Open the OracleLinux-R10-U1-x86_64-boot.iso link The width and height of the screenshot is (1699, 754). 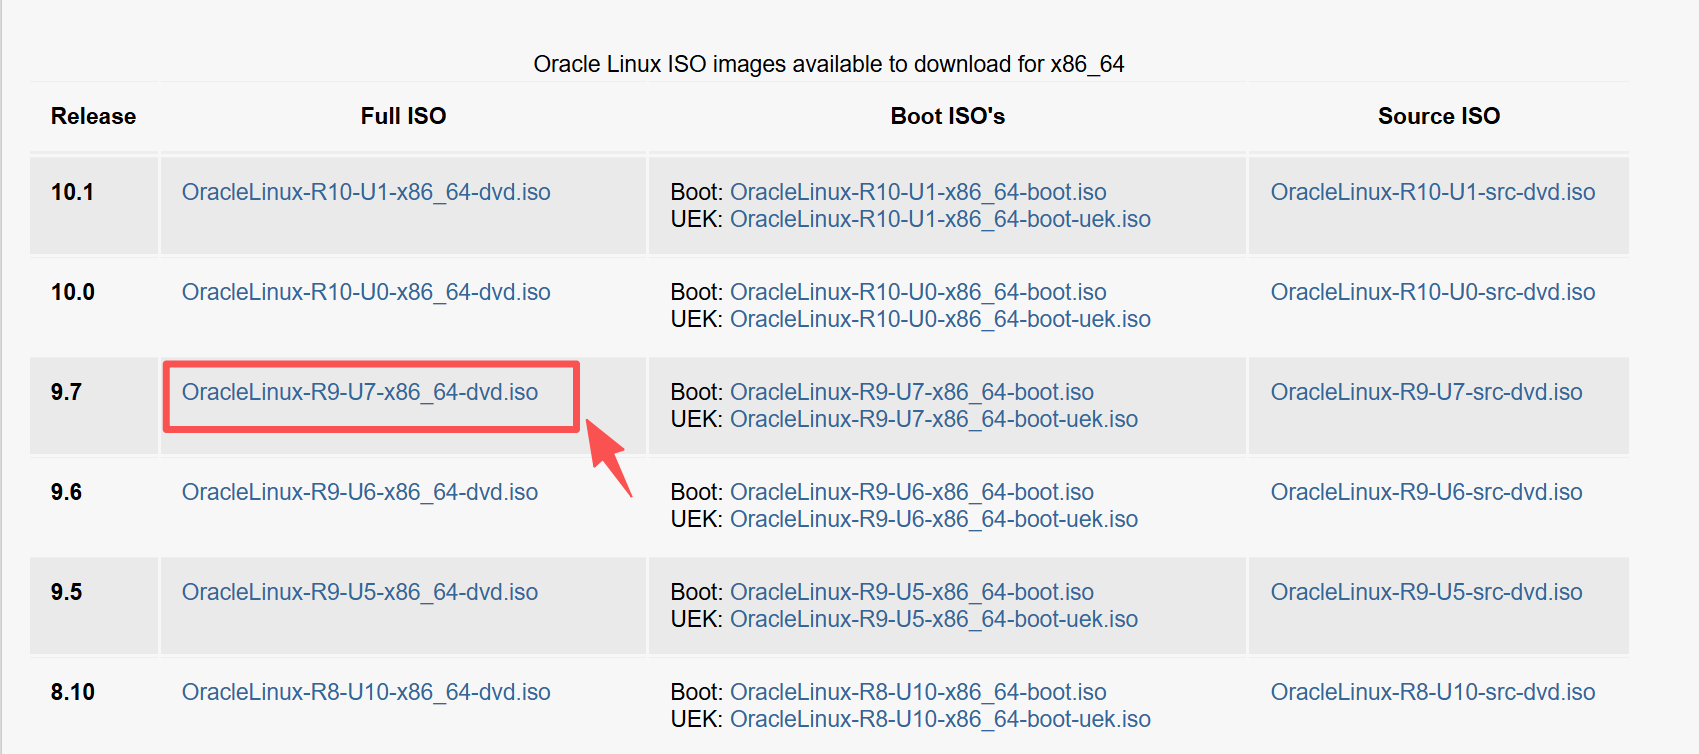tap(918, 191)
